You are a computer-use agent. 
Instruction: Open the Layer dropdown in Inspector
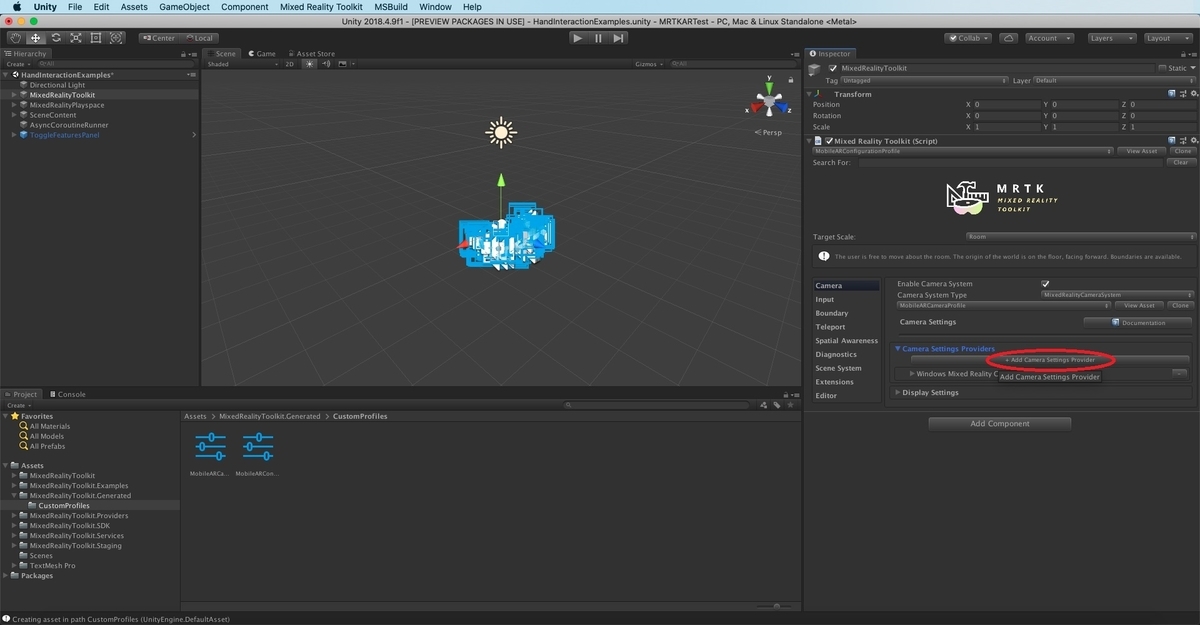(1115, 80)
